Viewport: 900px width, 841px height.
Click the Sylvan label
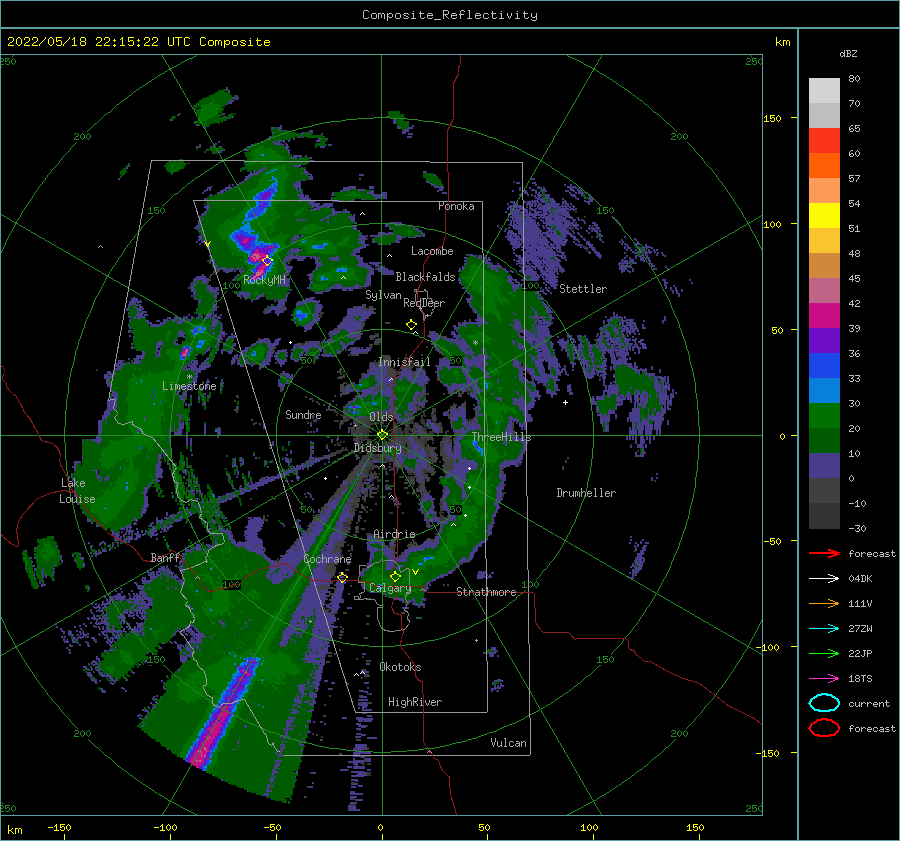[x=383, y=295]
